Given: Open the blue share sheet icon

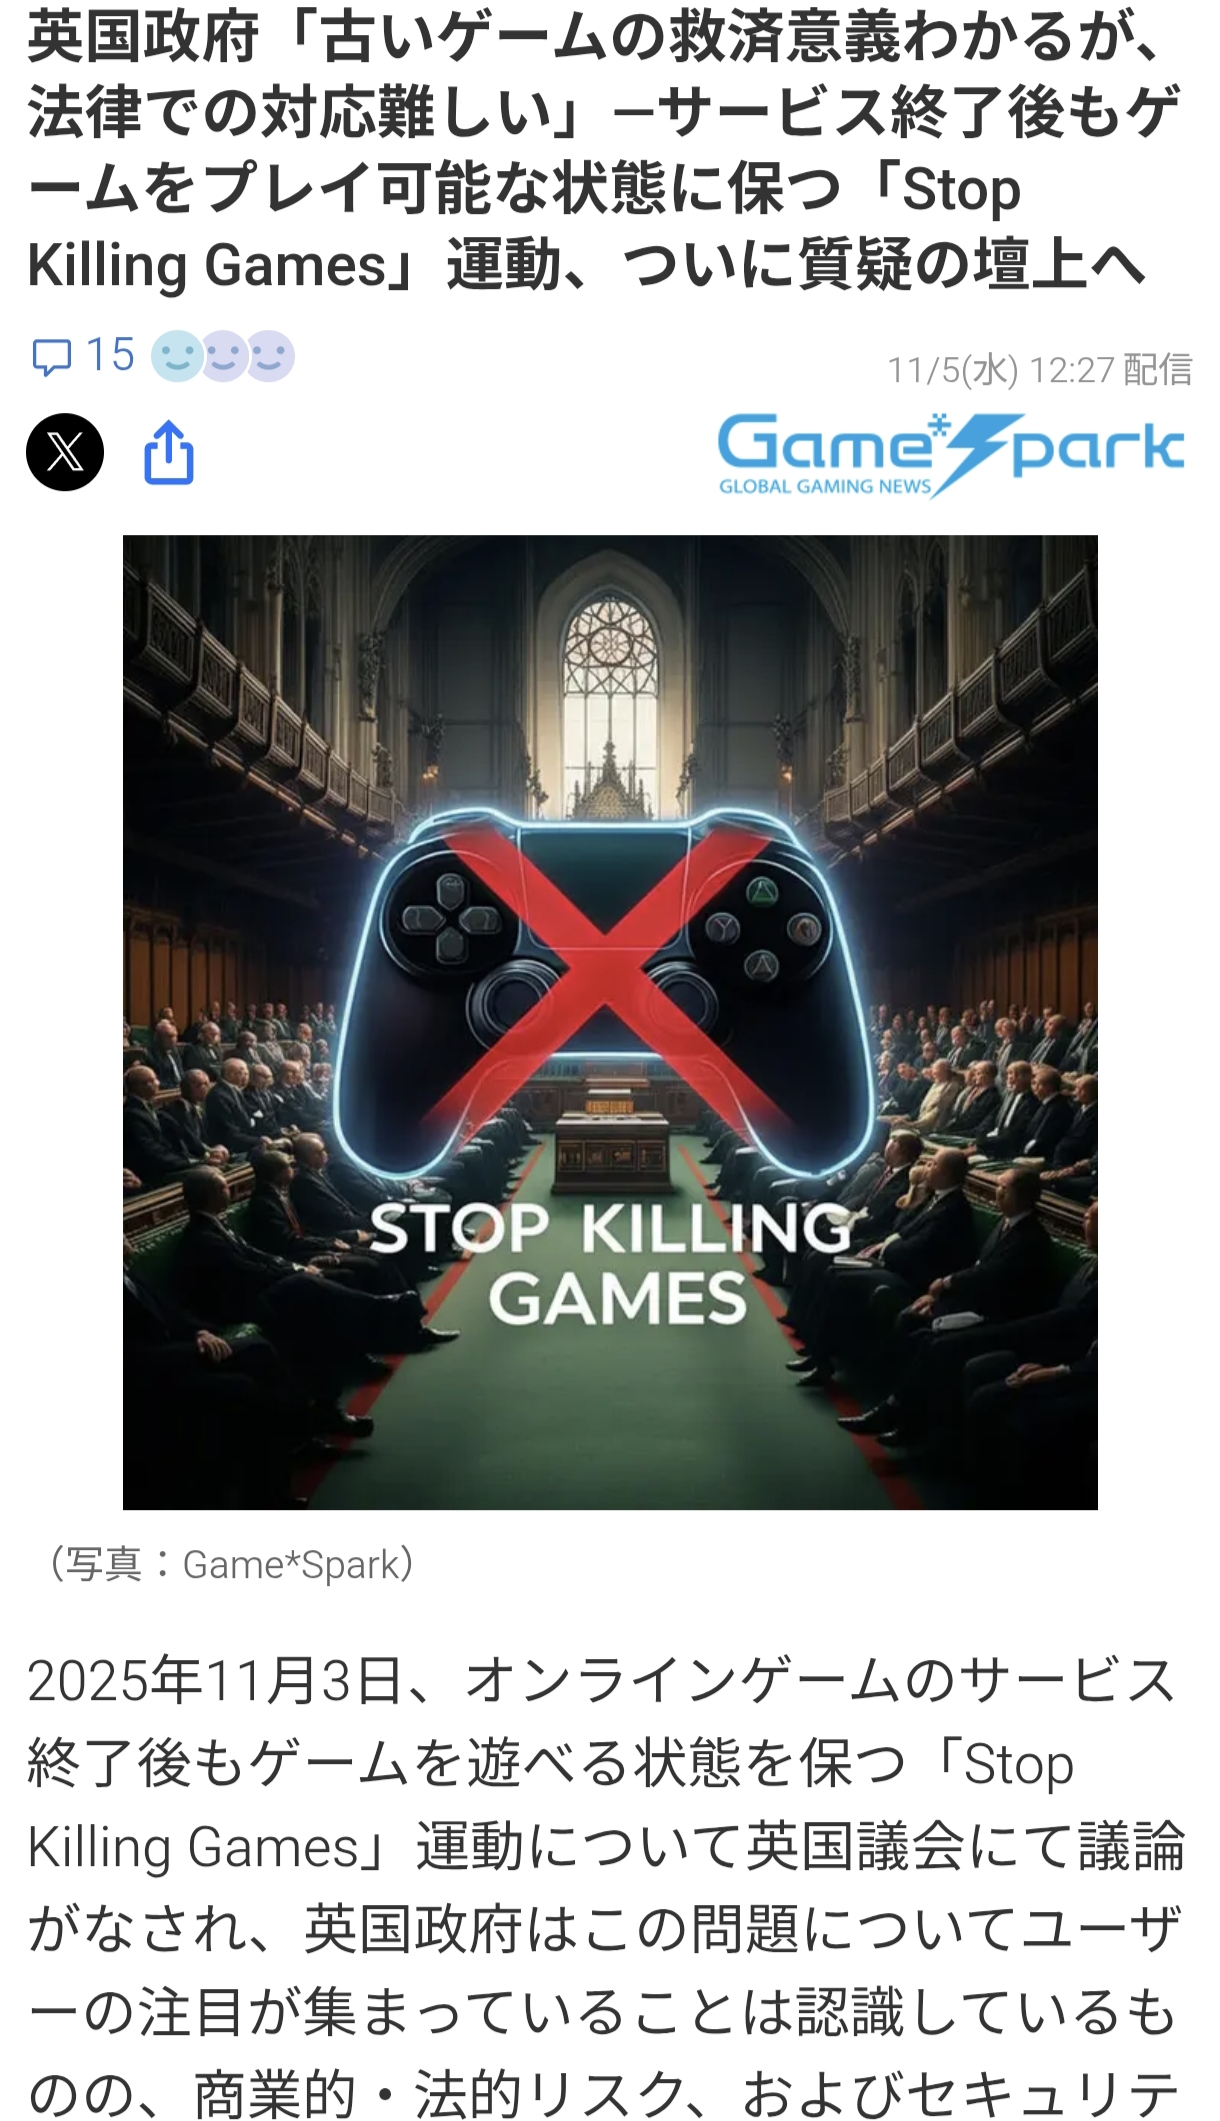Looking at the screenshot, I should click(x=169, y=452).
